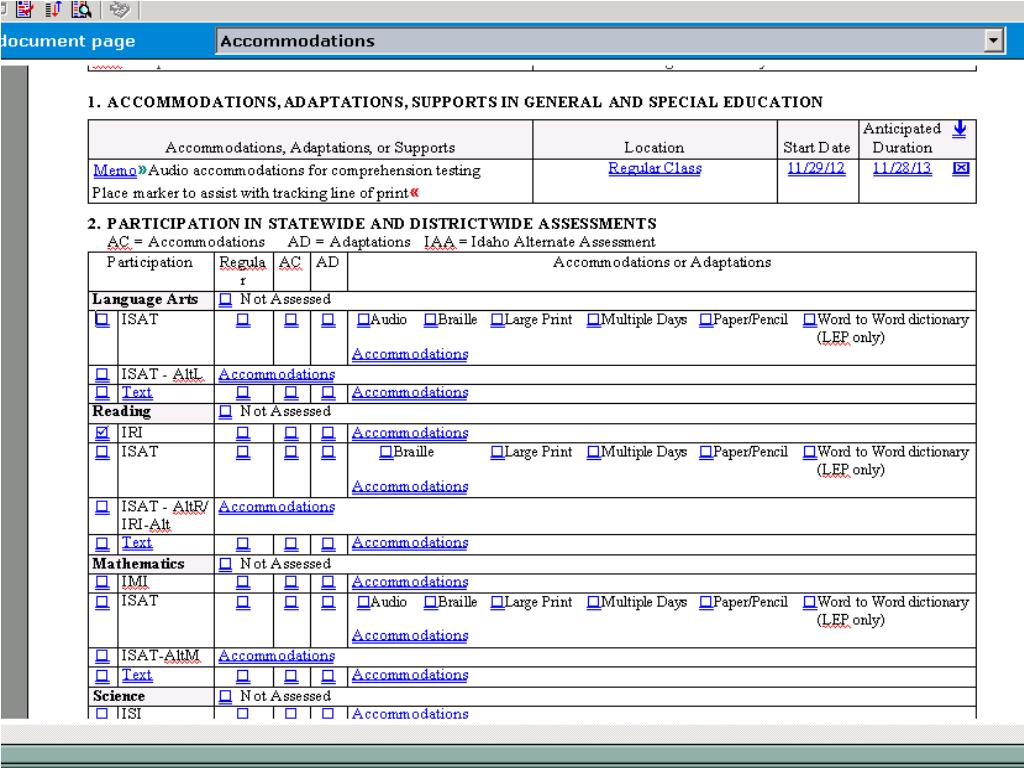Tick AD checkbox in Language Arts ISAT row
The image size is (1024, 768).
click(328, 320)
